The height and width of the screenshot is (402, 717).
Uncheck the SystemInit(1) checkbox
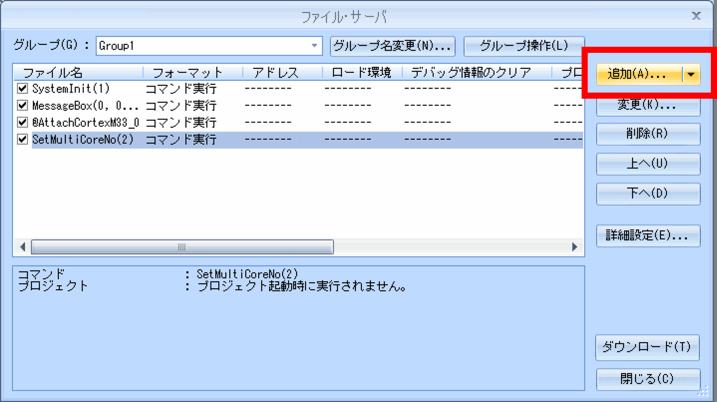coord(23,89)
